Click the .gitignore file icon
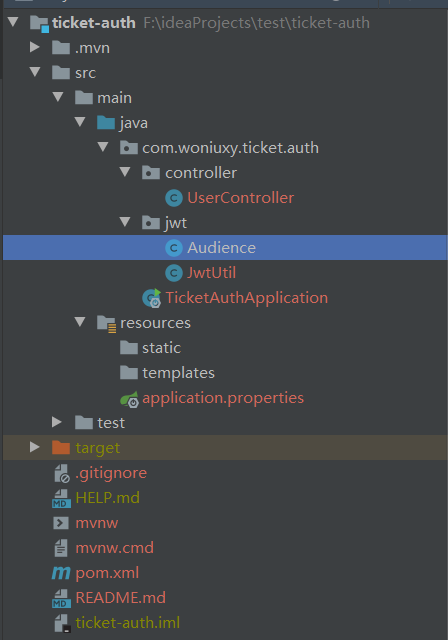 click(x=62, y=473)
